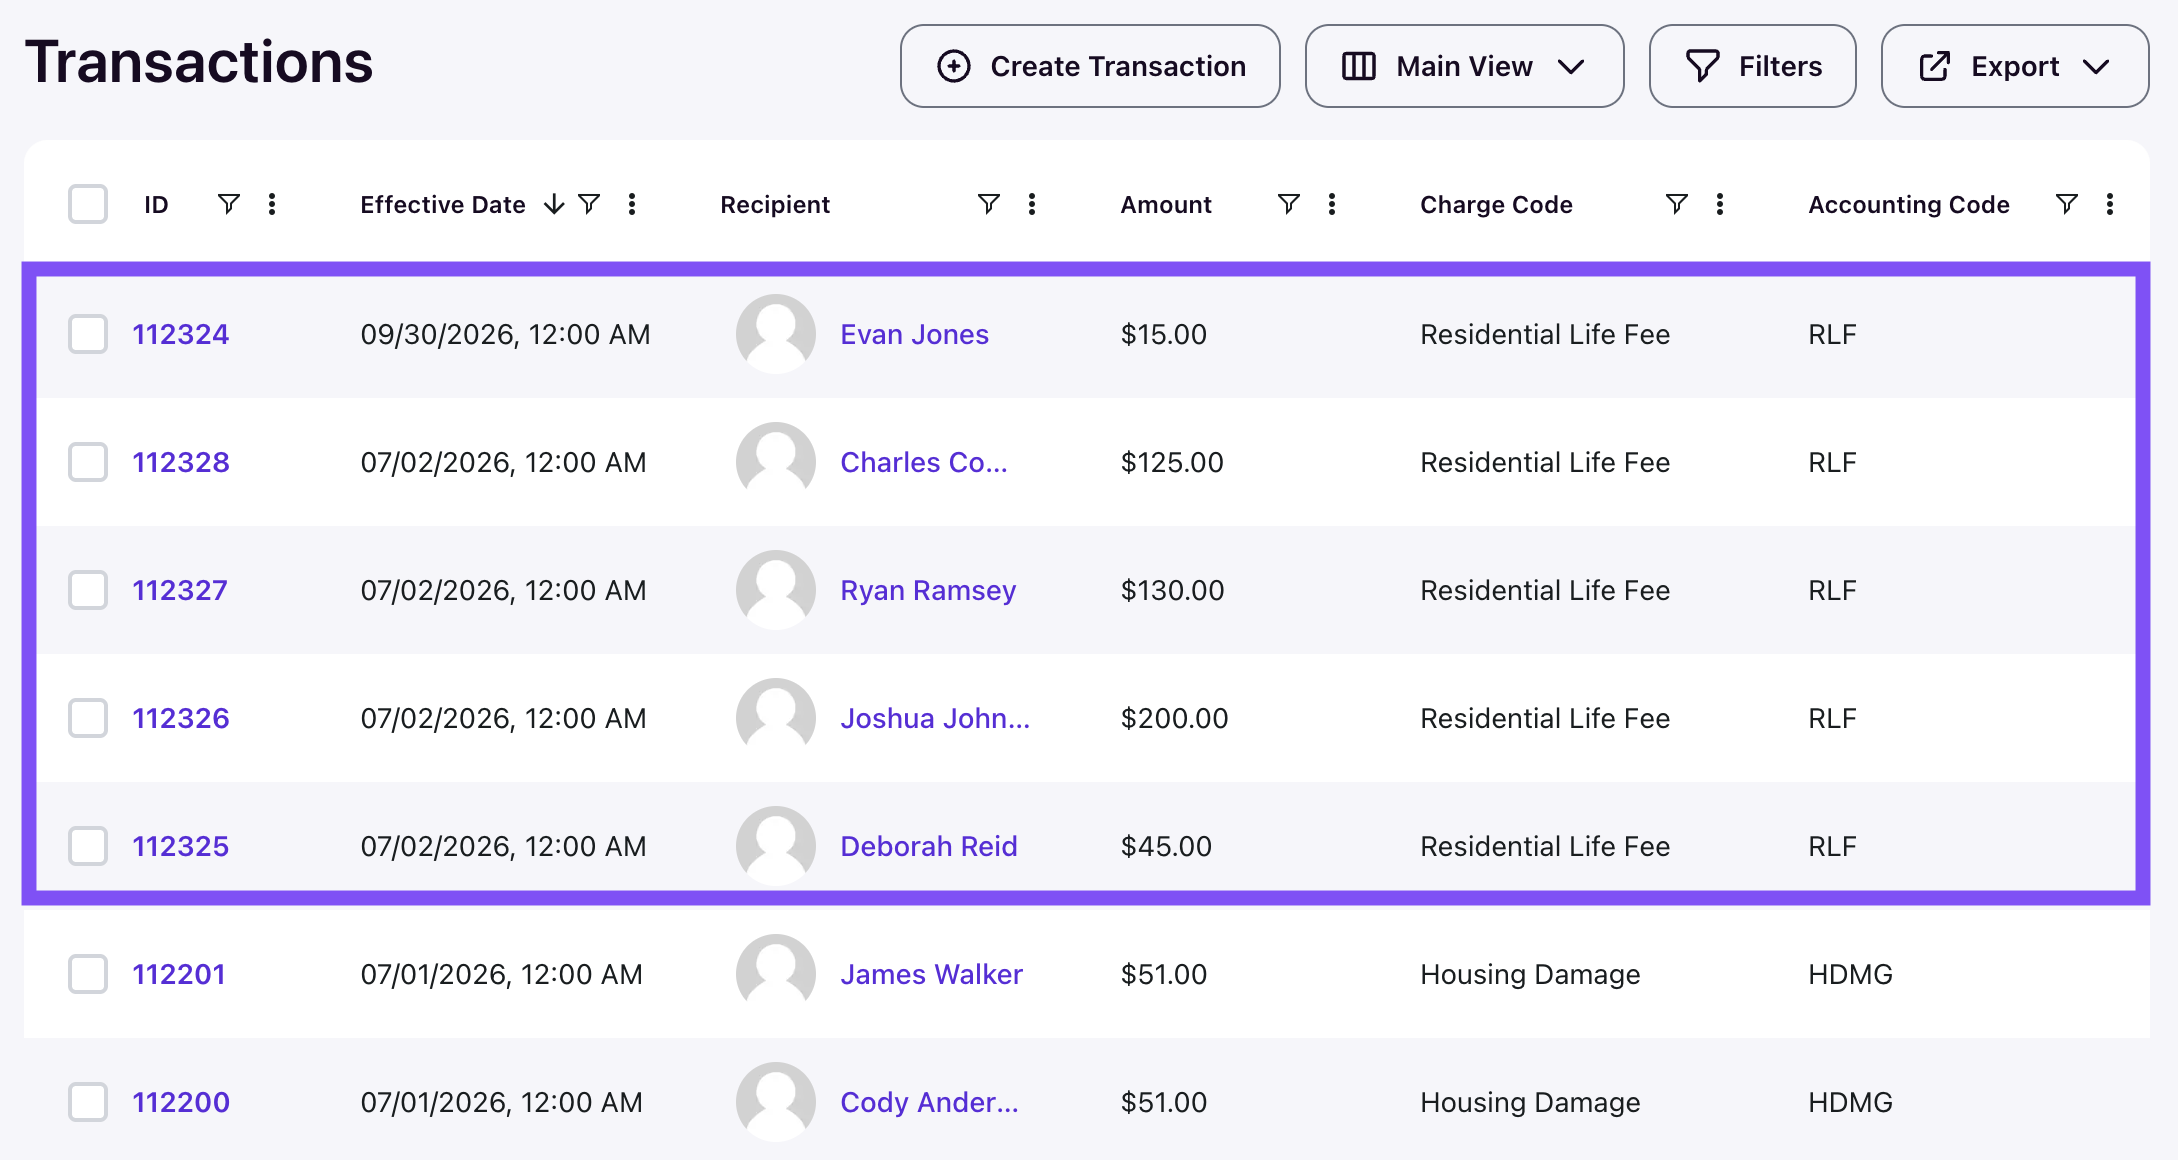Click Deborah Reid avatar icon
2178x1160 pixels.
(776, 846)
